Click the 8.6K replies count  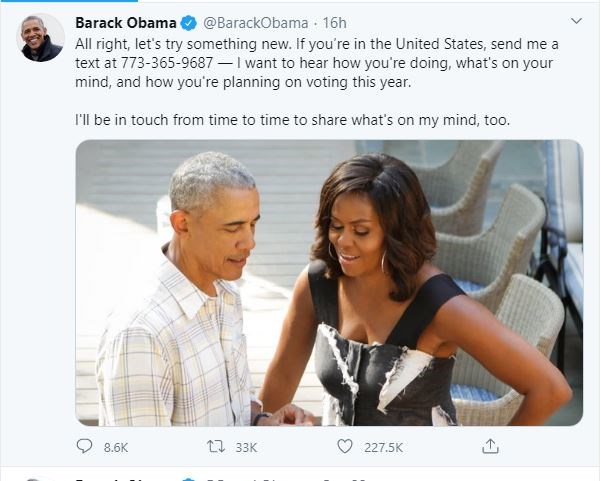[116, 447]
